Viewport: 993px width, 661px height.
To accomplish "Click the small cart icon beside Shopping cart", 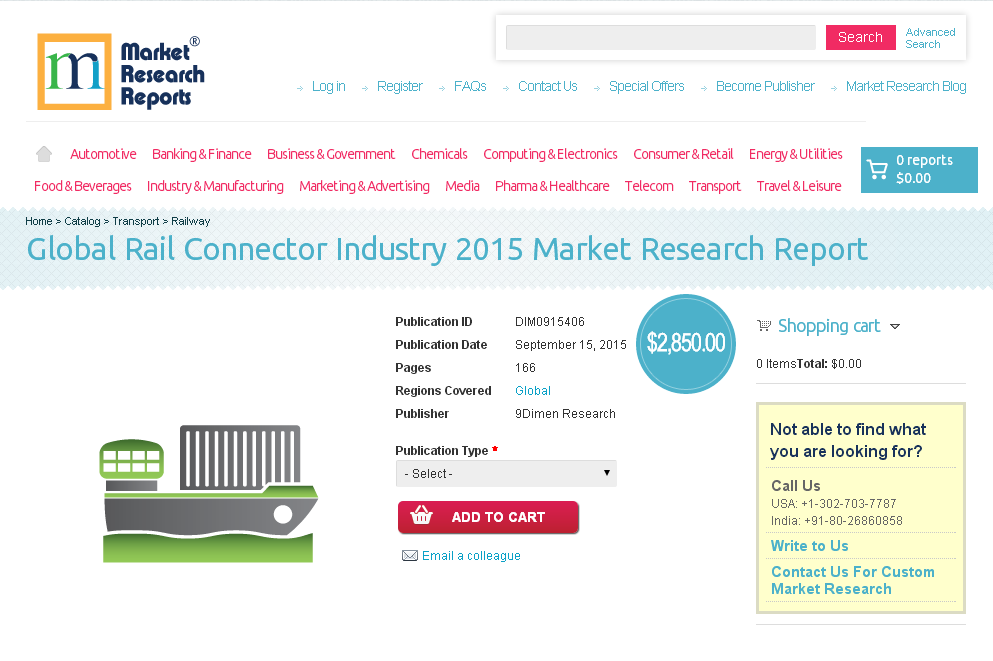I will (x=764, y=325).
